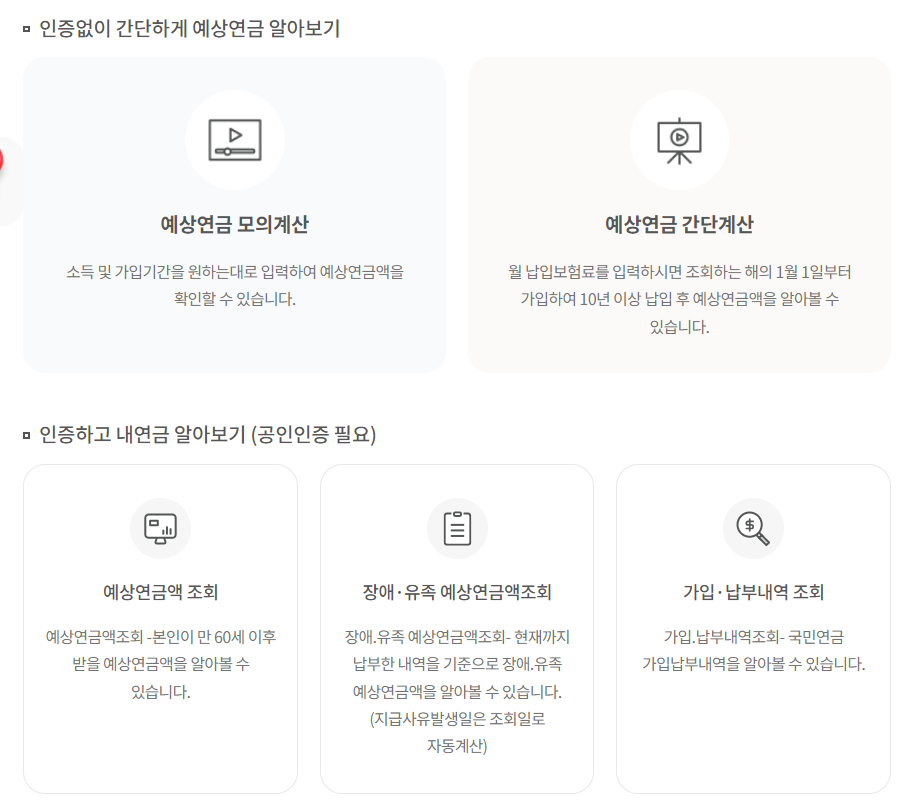Select the clipboard icon for 장애·유족 예상연금액조회
Screen dimensions: 912x805
coord(457,529)
